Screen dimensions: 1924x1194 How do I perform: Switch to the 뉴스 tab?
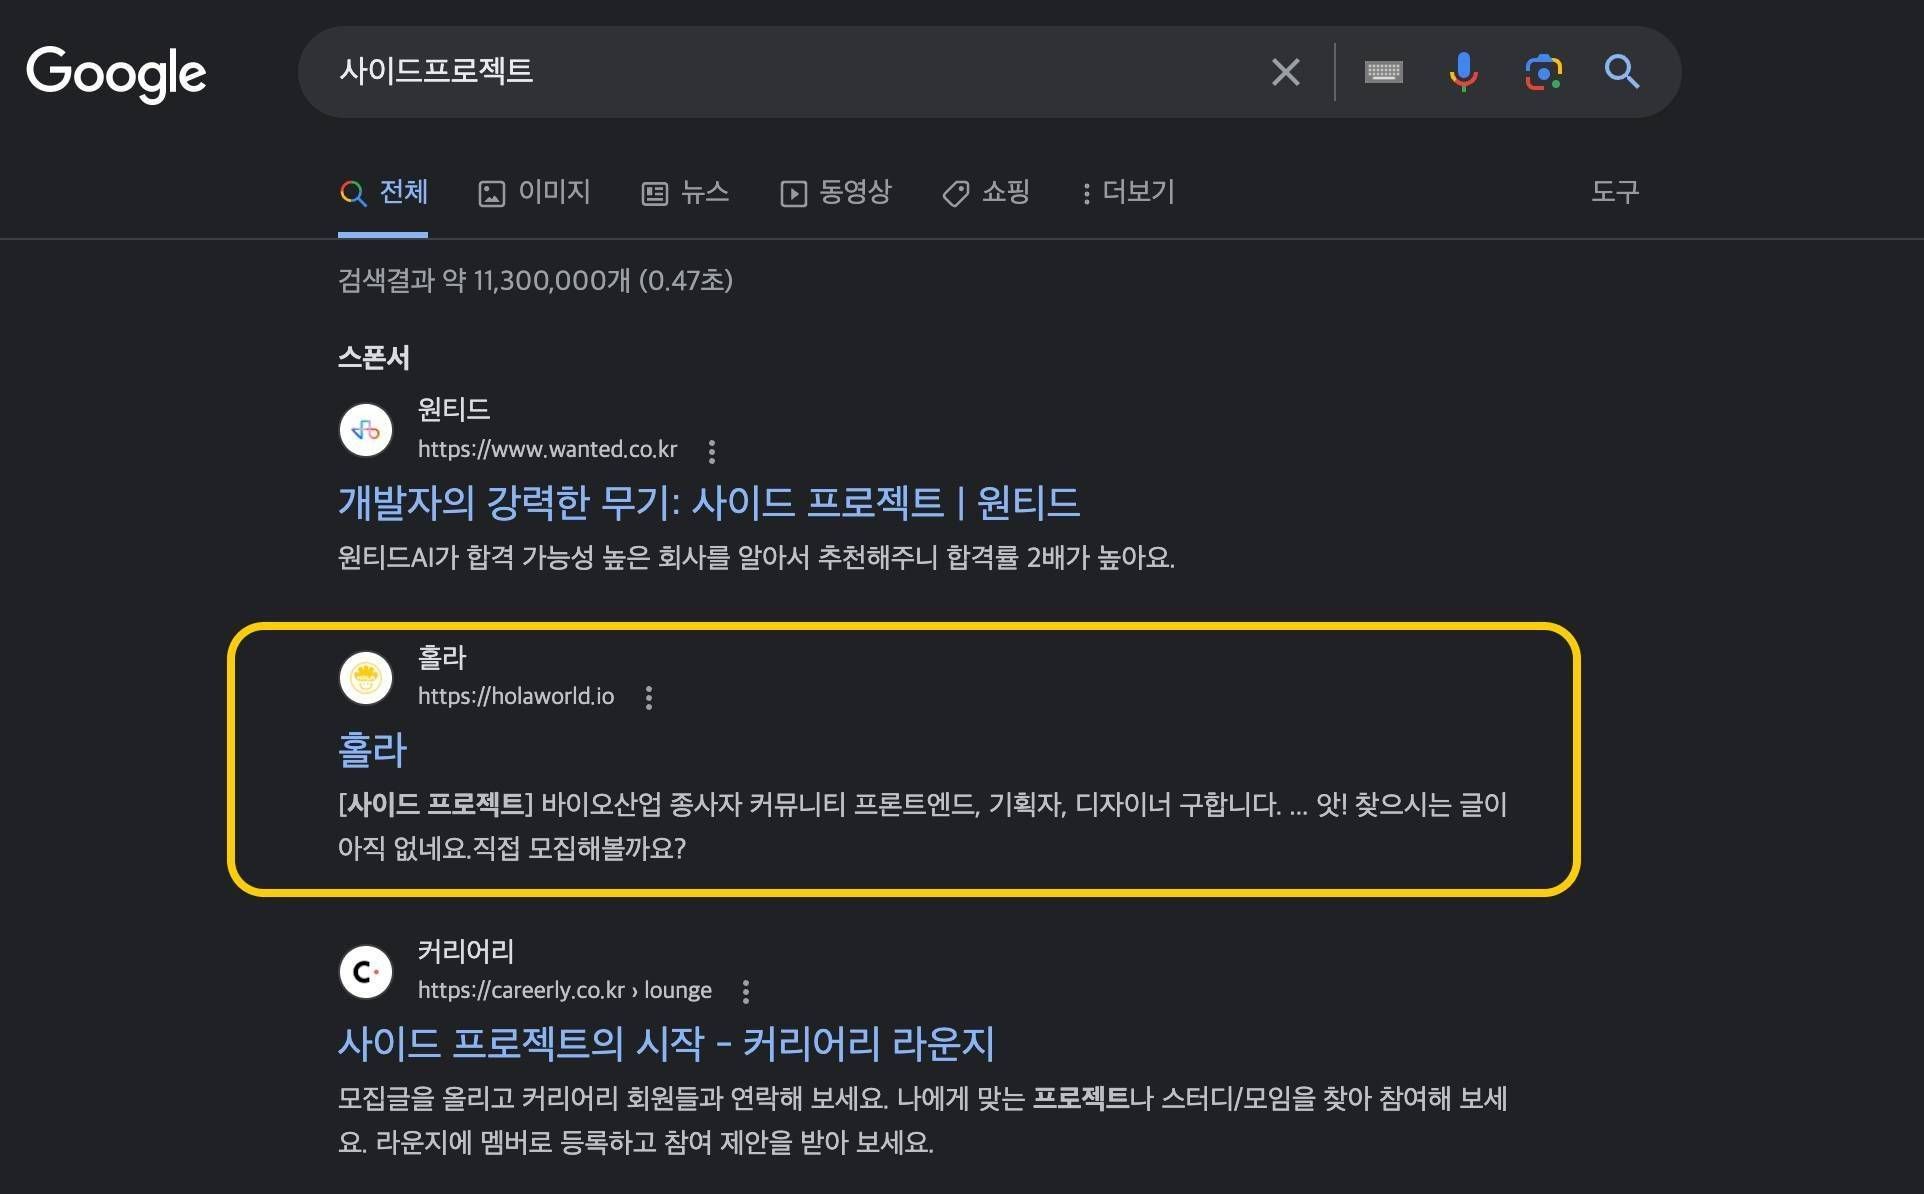coord(685,192)
